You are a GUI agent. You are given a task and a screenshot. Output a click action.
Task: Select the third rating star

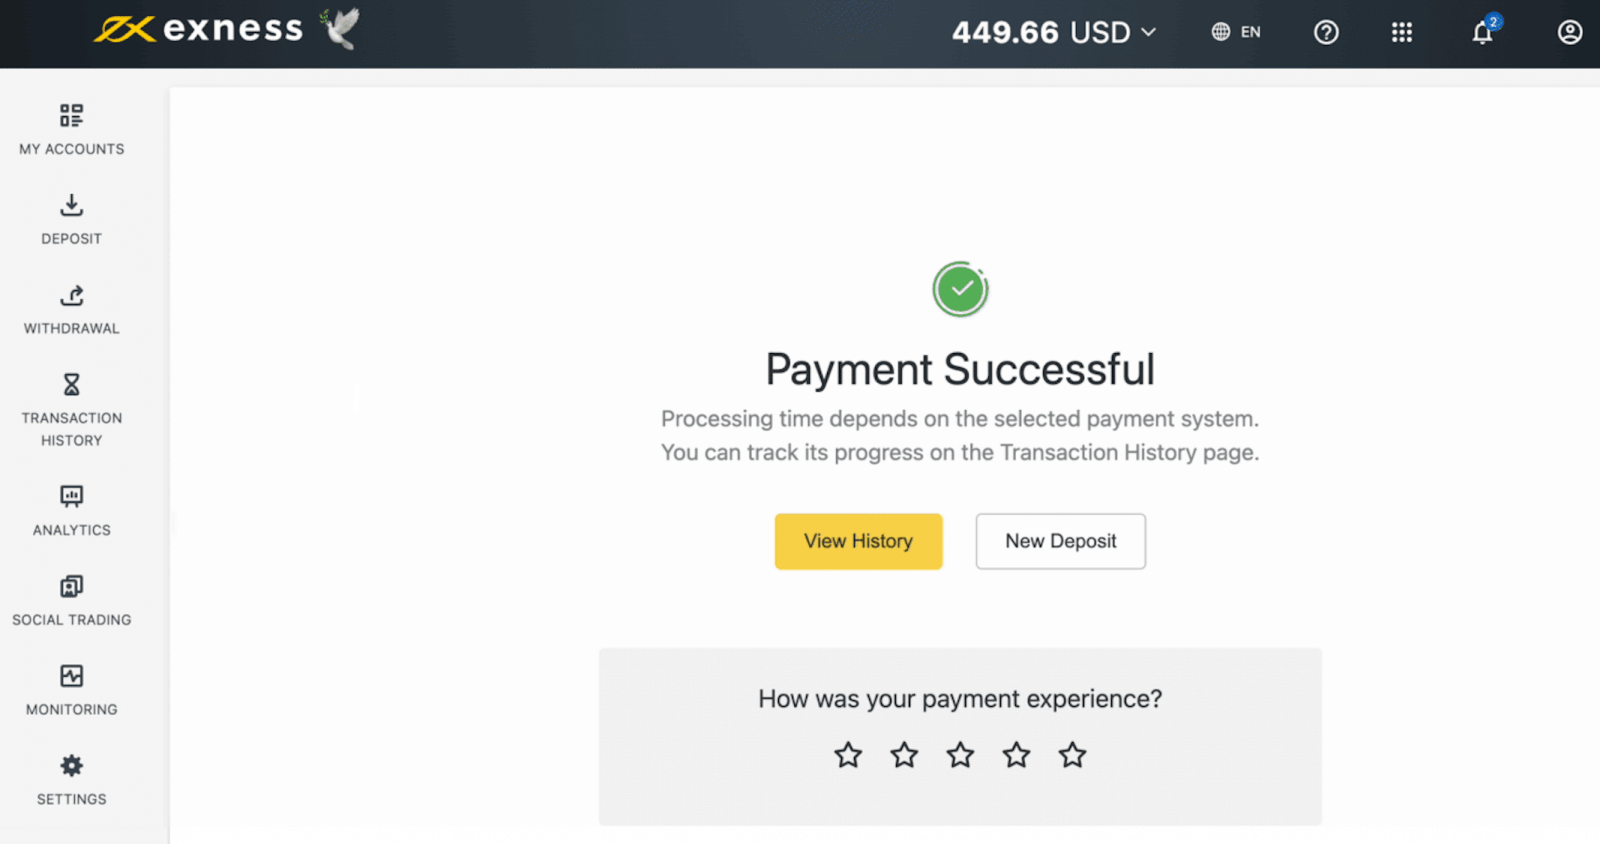(960, 755)
